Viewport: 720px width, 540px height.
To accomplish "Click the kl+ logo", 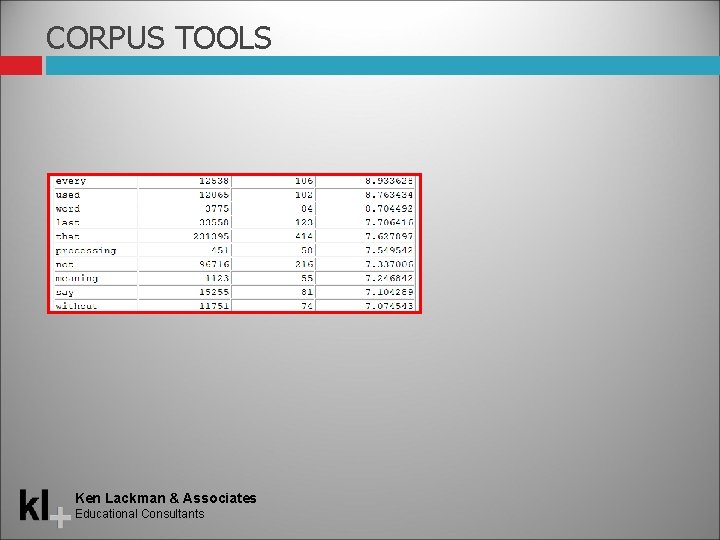I will [45, 508].
